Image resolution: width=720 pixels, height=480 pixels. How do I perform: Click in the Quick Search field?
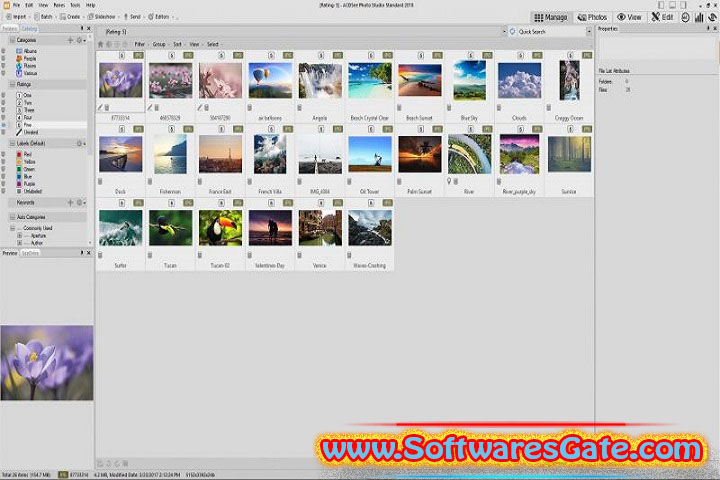[550, 32]
